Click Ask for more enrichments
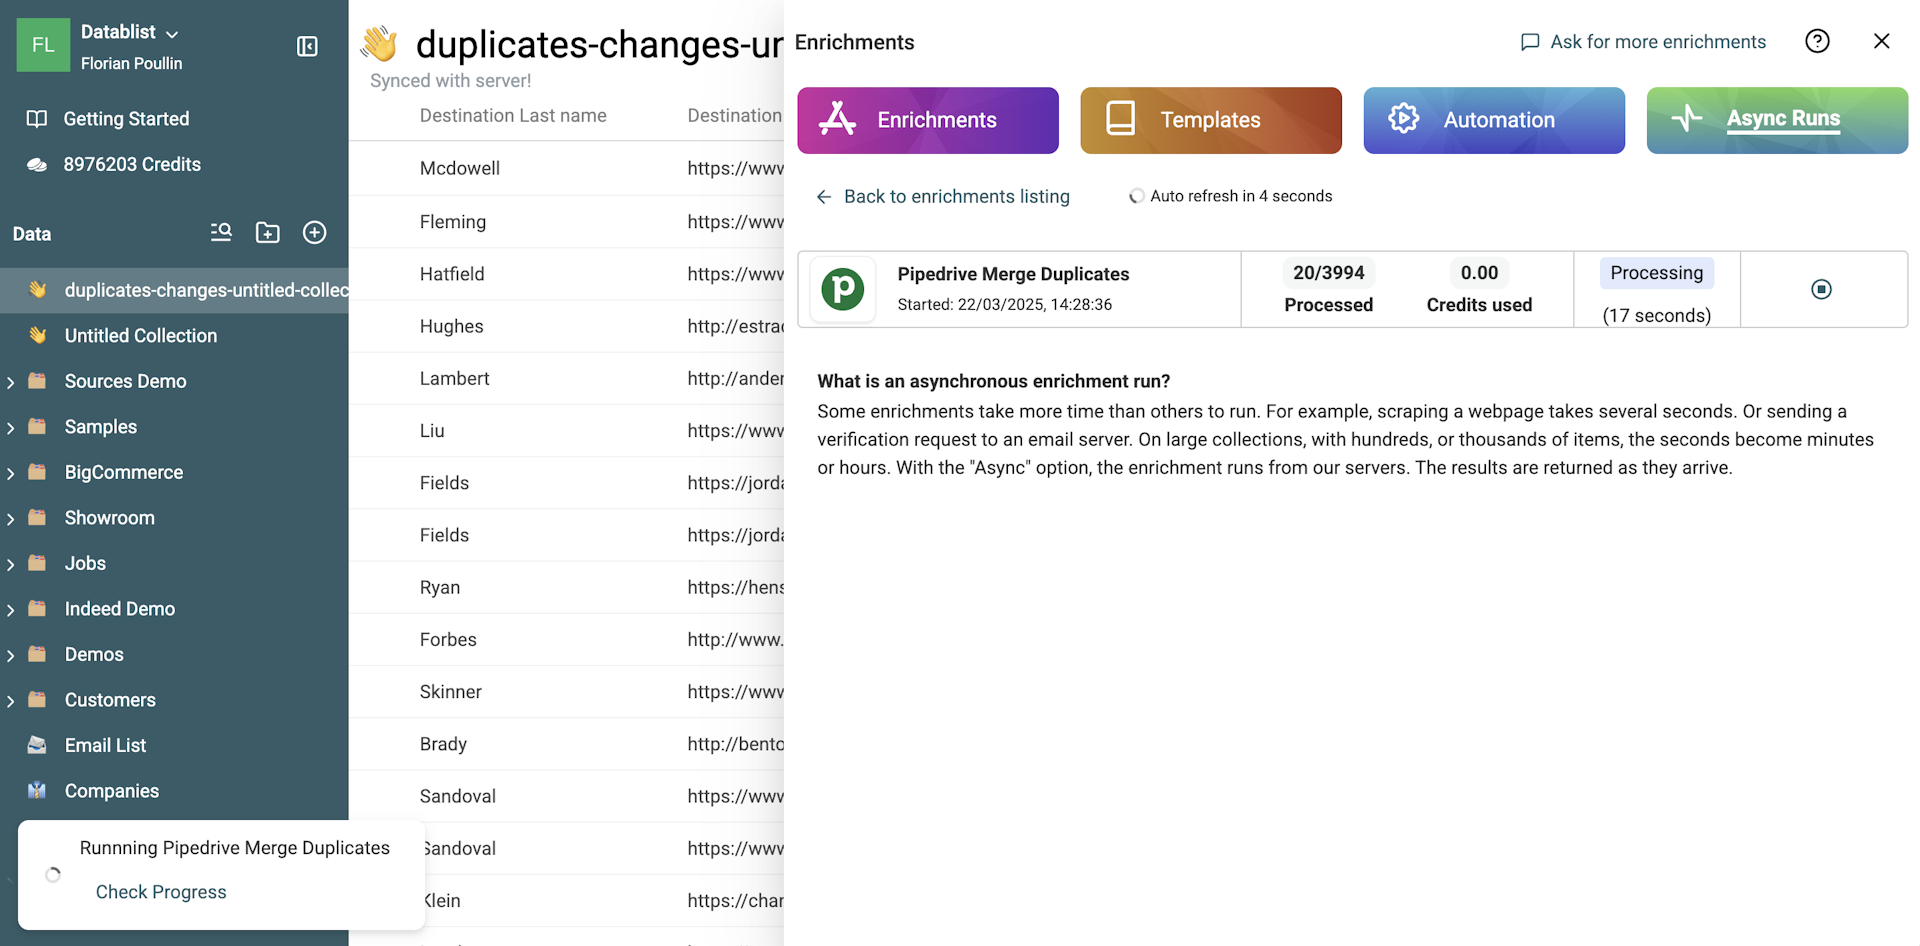The image size is (1920, 946). [x=1643, y=42]
